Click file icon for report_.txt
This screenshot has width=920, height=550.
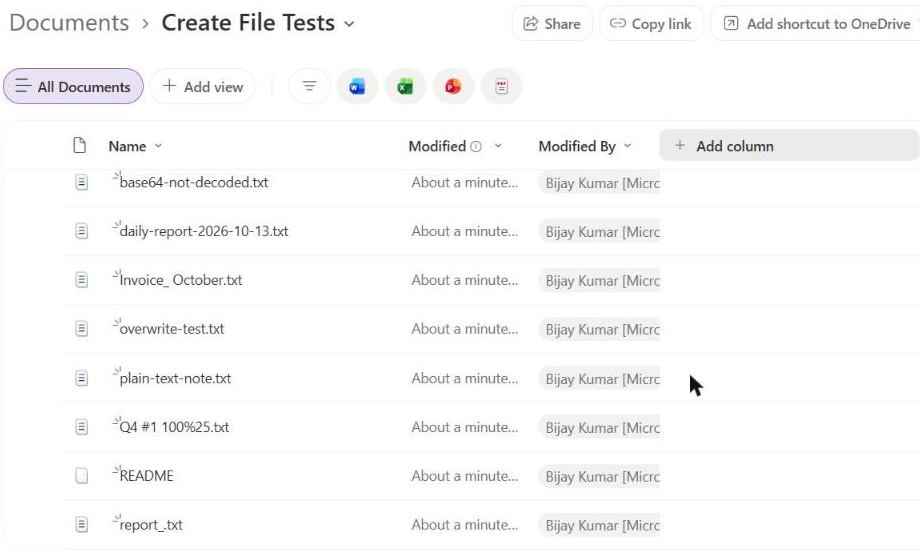[82, 524]
